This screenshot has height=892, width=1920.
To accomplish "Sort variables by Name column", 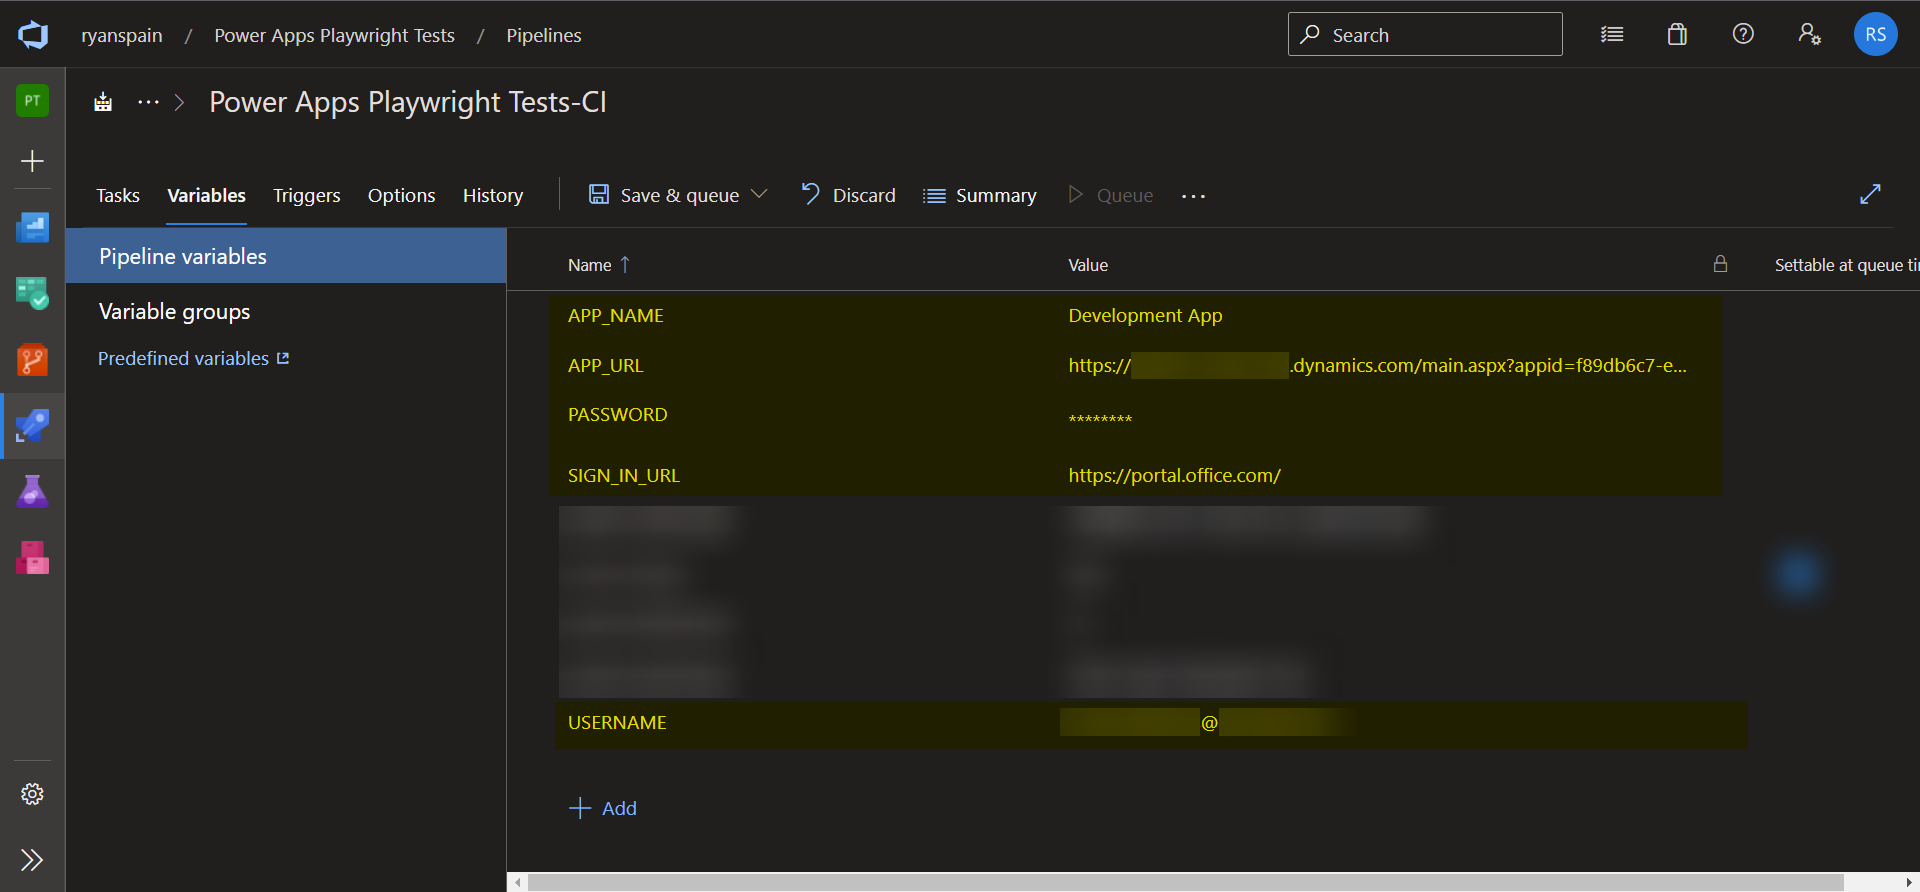I will pyautogui.click(x=598, y=265).
